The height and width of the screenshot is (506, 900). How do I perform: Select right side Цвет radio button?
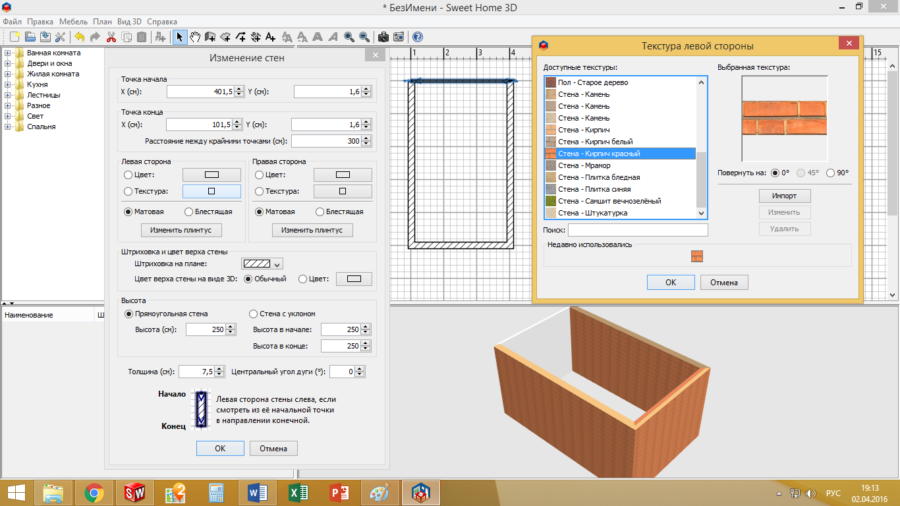259,175
